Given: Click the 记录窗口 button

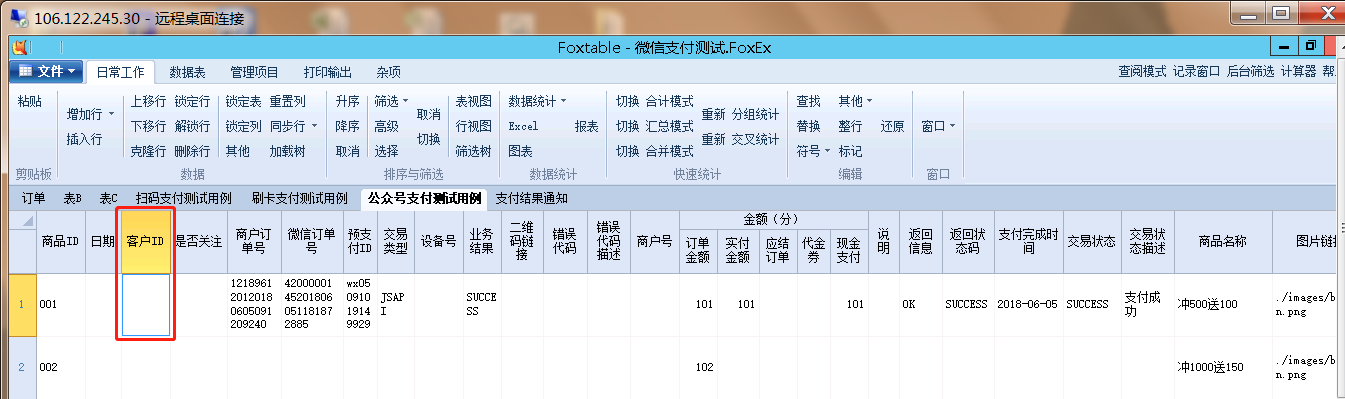Looking at the screenshot, I should (x=1196, y=72).
